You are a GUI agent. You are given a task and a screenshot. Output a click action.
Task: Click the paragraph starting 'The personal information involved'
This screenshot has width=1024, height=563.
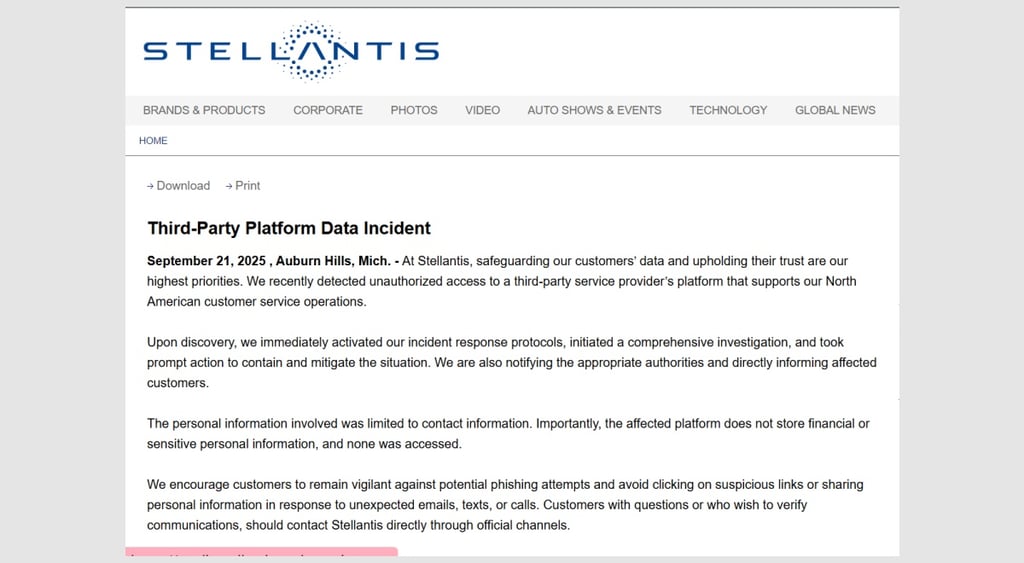[508, 434]
